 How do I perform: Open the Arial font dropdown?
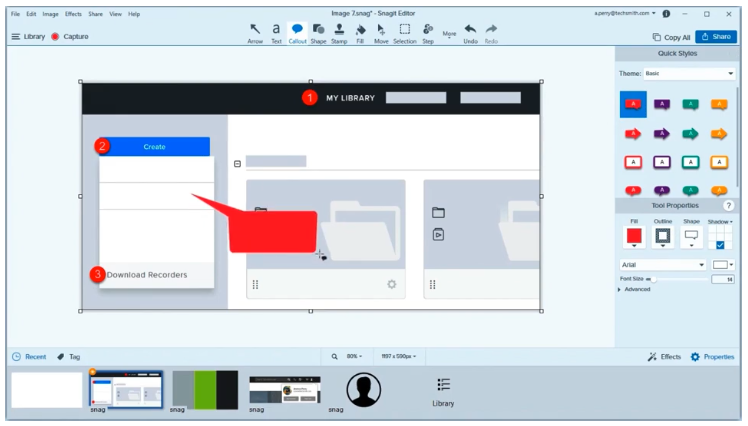(x=662, y=265)
